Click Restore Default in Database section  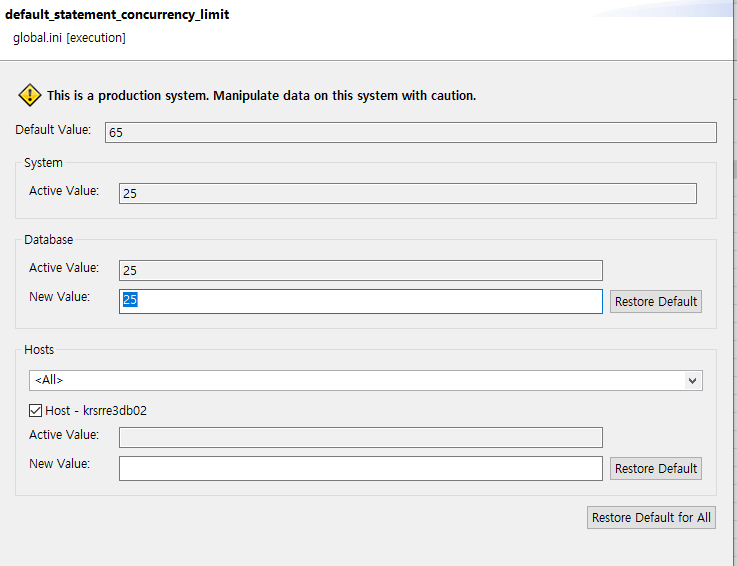tap(656, 301)
